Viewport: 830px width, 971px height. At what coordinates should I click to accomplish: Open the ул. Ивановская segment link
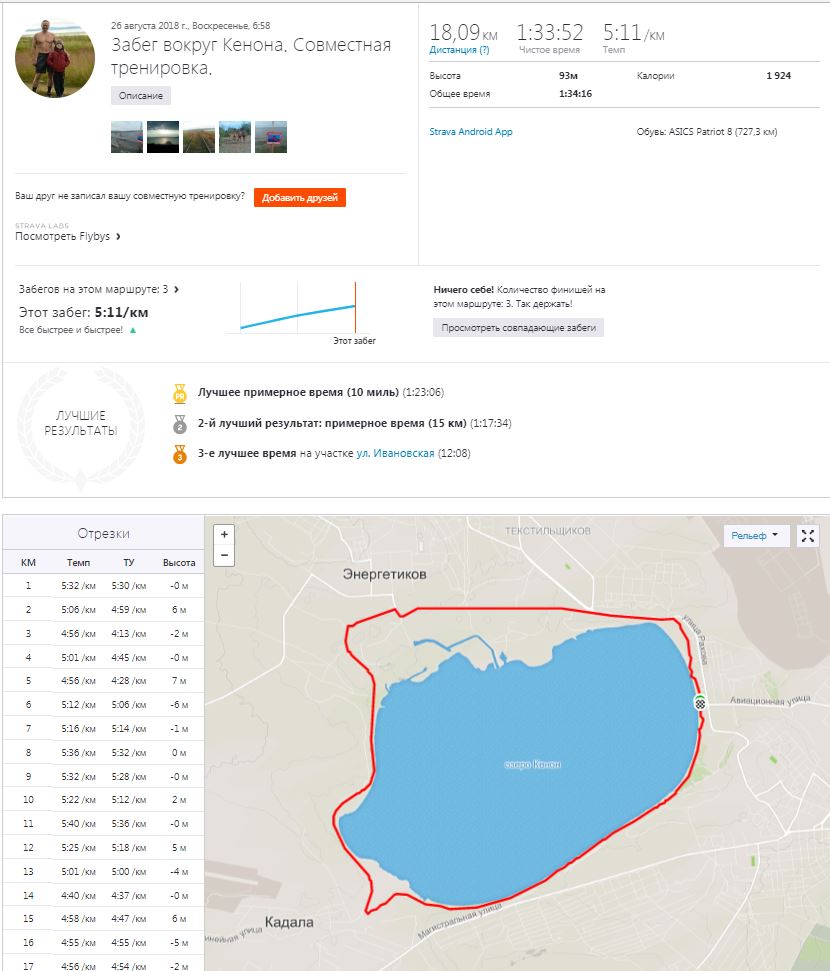pos(395,454)
